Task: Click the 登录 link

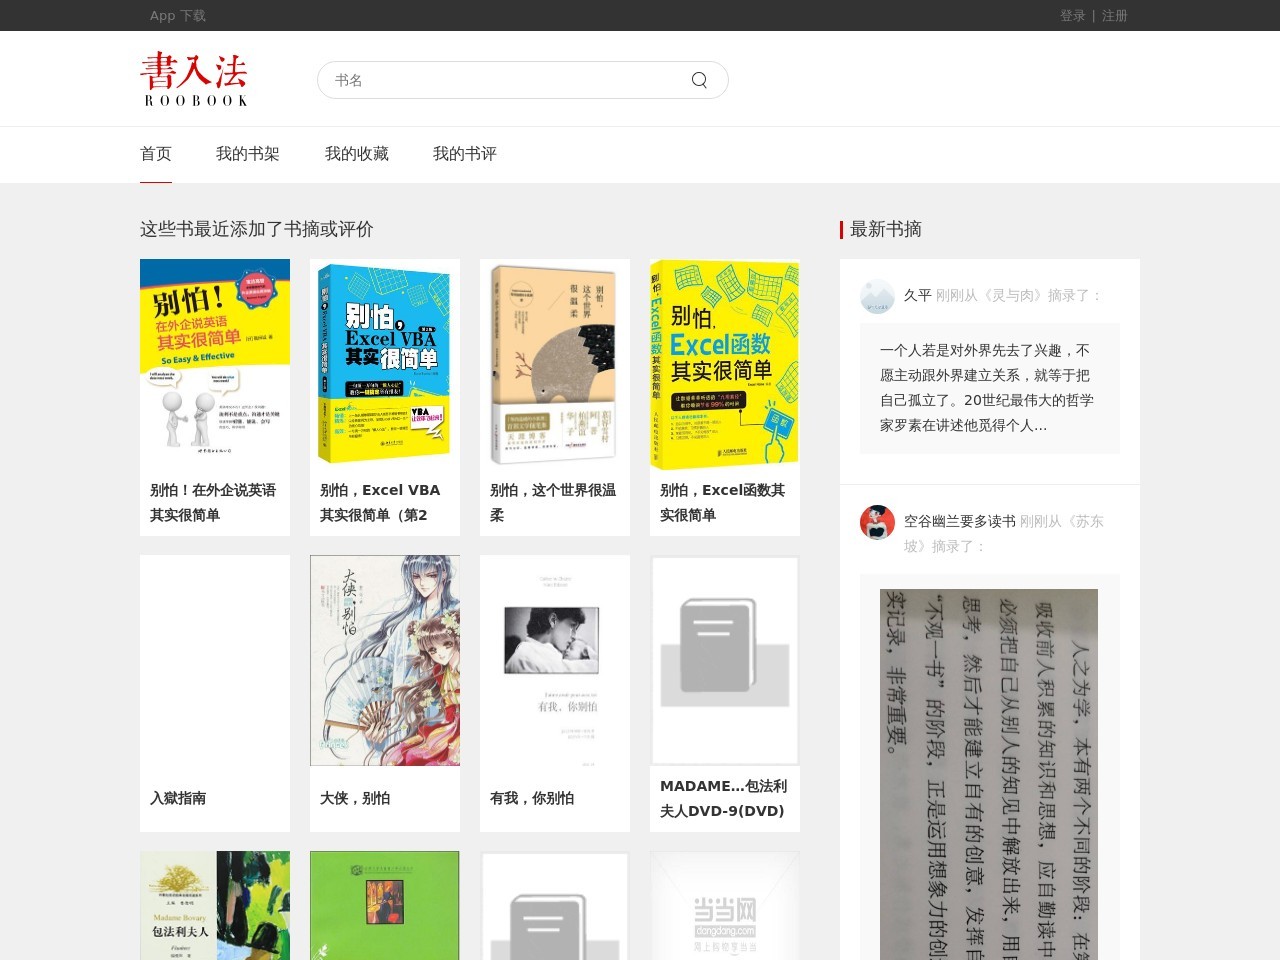Action: [x=1073, y=15]
